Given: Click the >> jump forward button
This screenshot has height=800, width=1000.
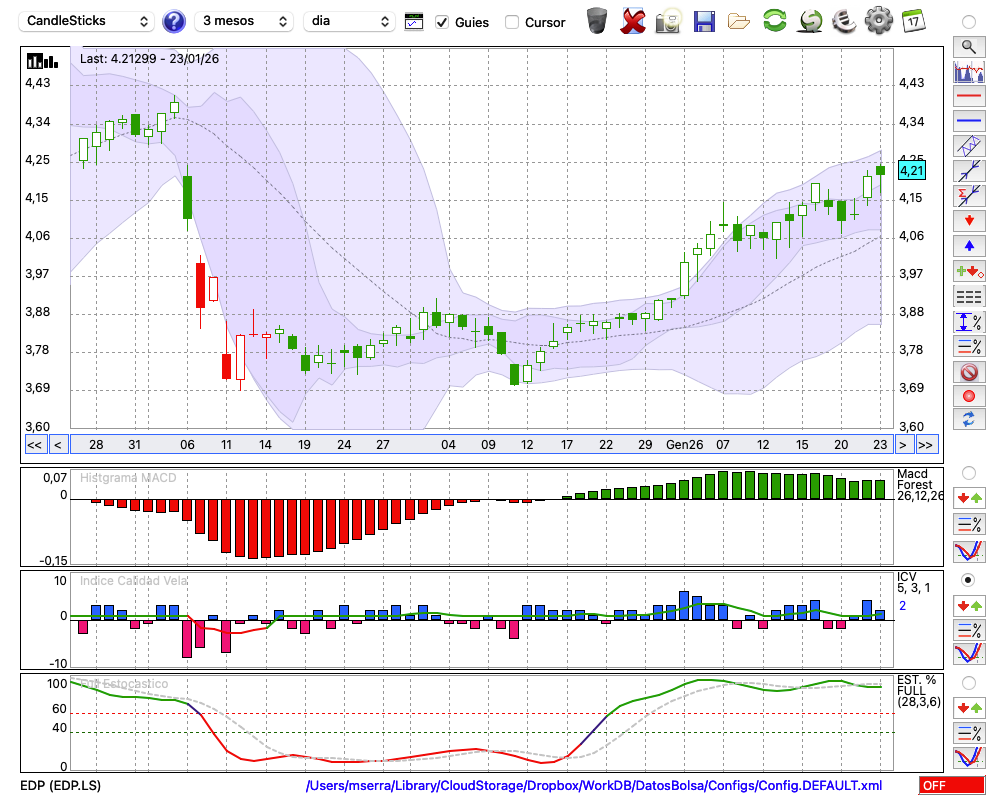Looking at the screenshot, I should [926, 445].
